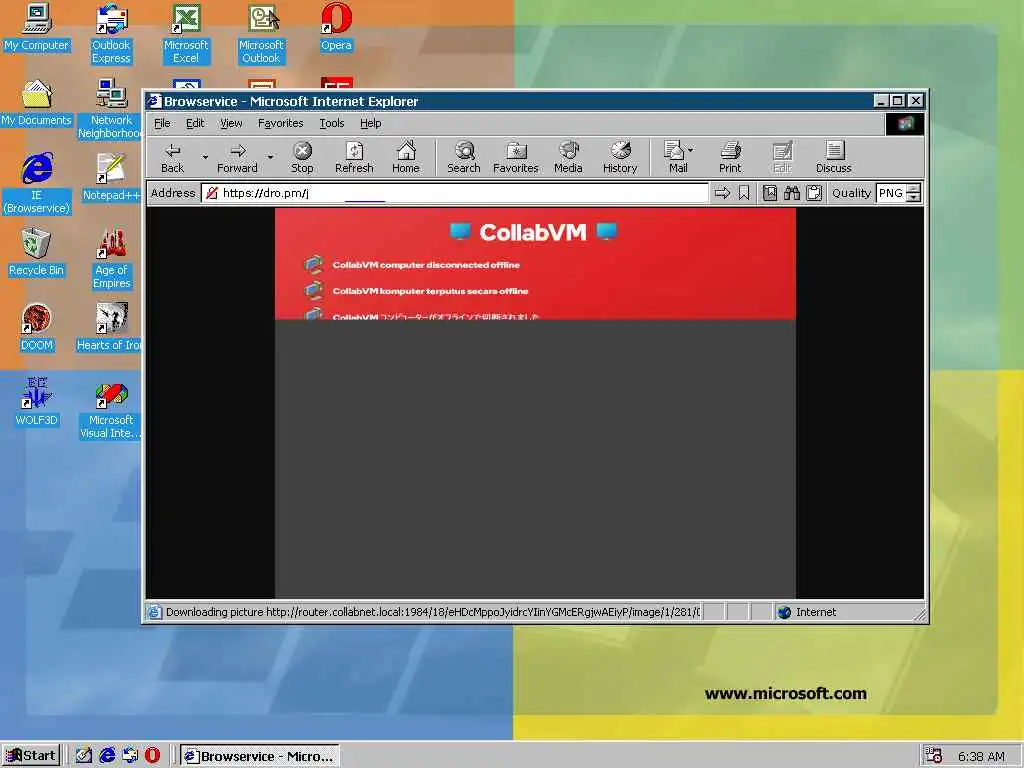Print the current page
Image resolution: width=1024 pixels, height=768 pixels.
pyautogui.click(x=730, y=158)
